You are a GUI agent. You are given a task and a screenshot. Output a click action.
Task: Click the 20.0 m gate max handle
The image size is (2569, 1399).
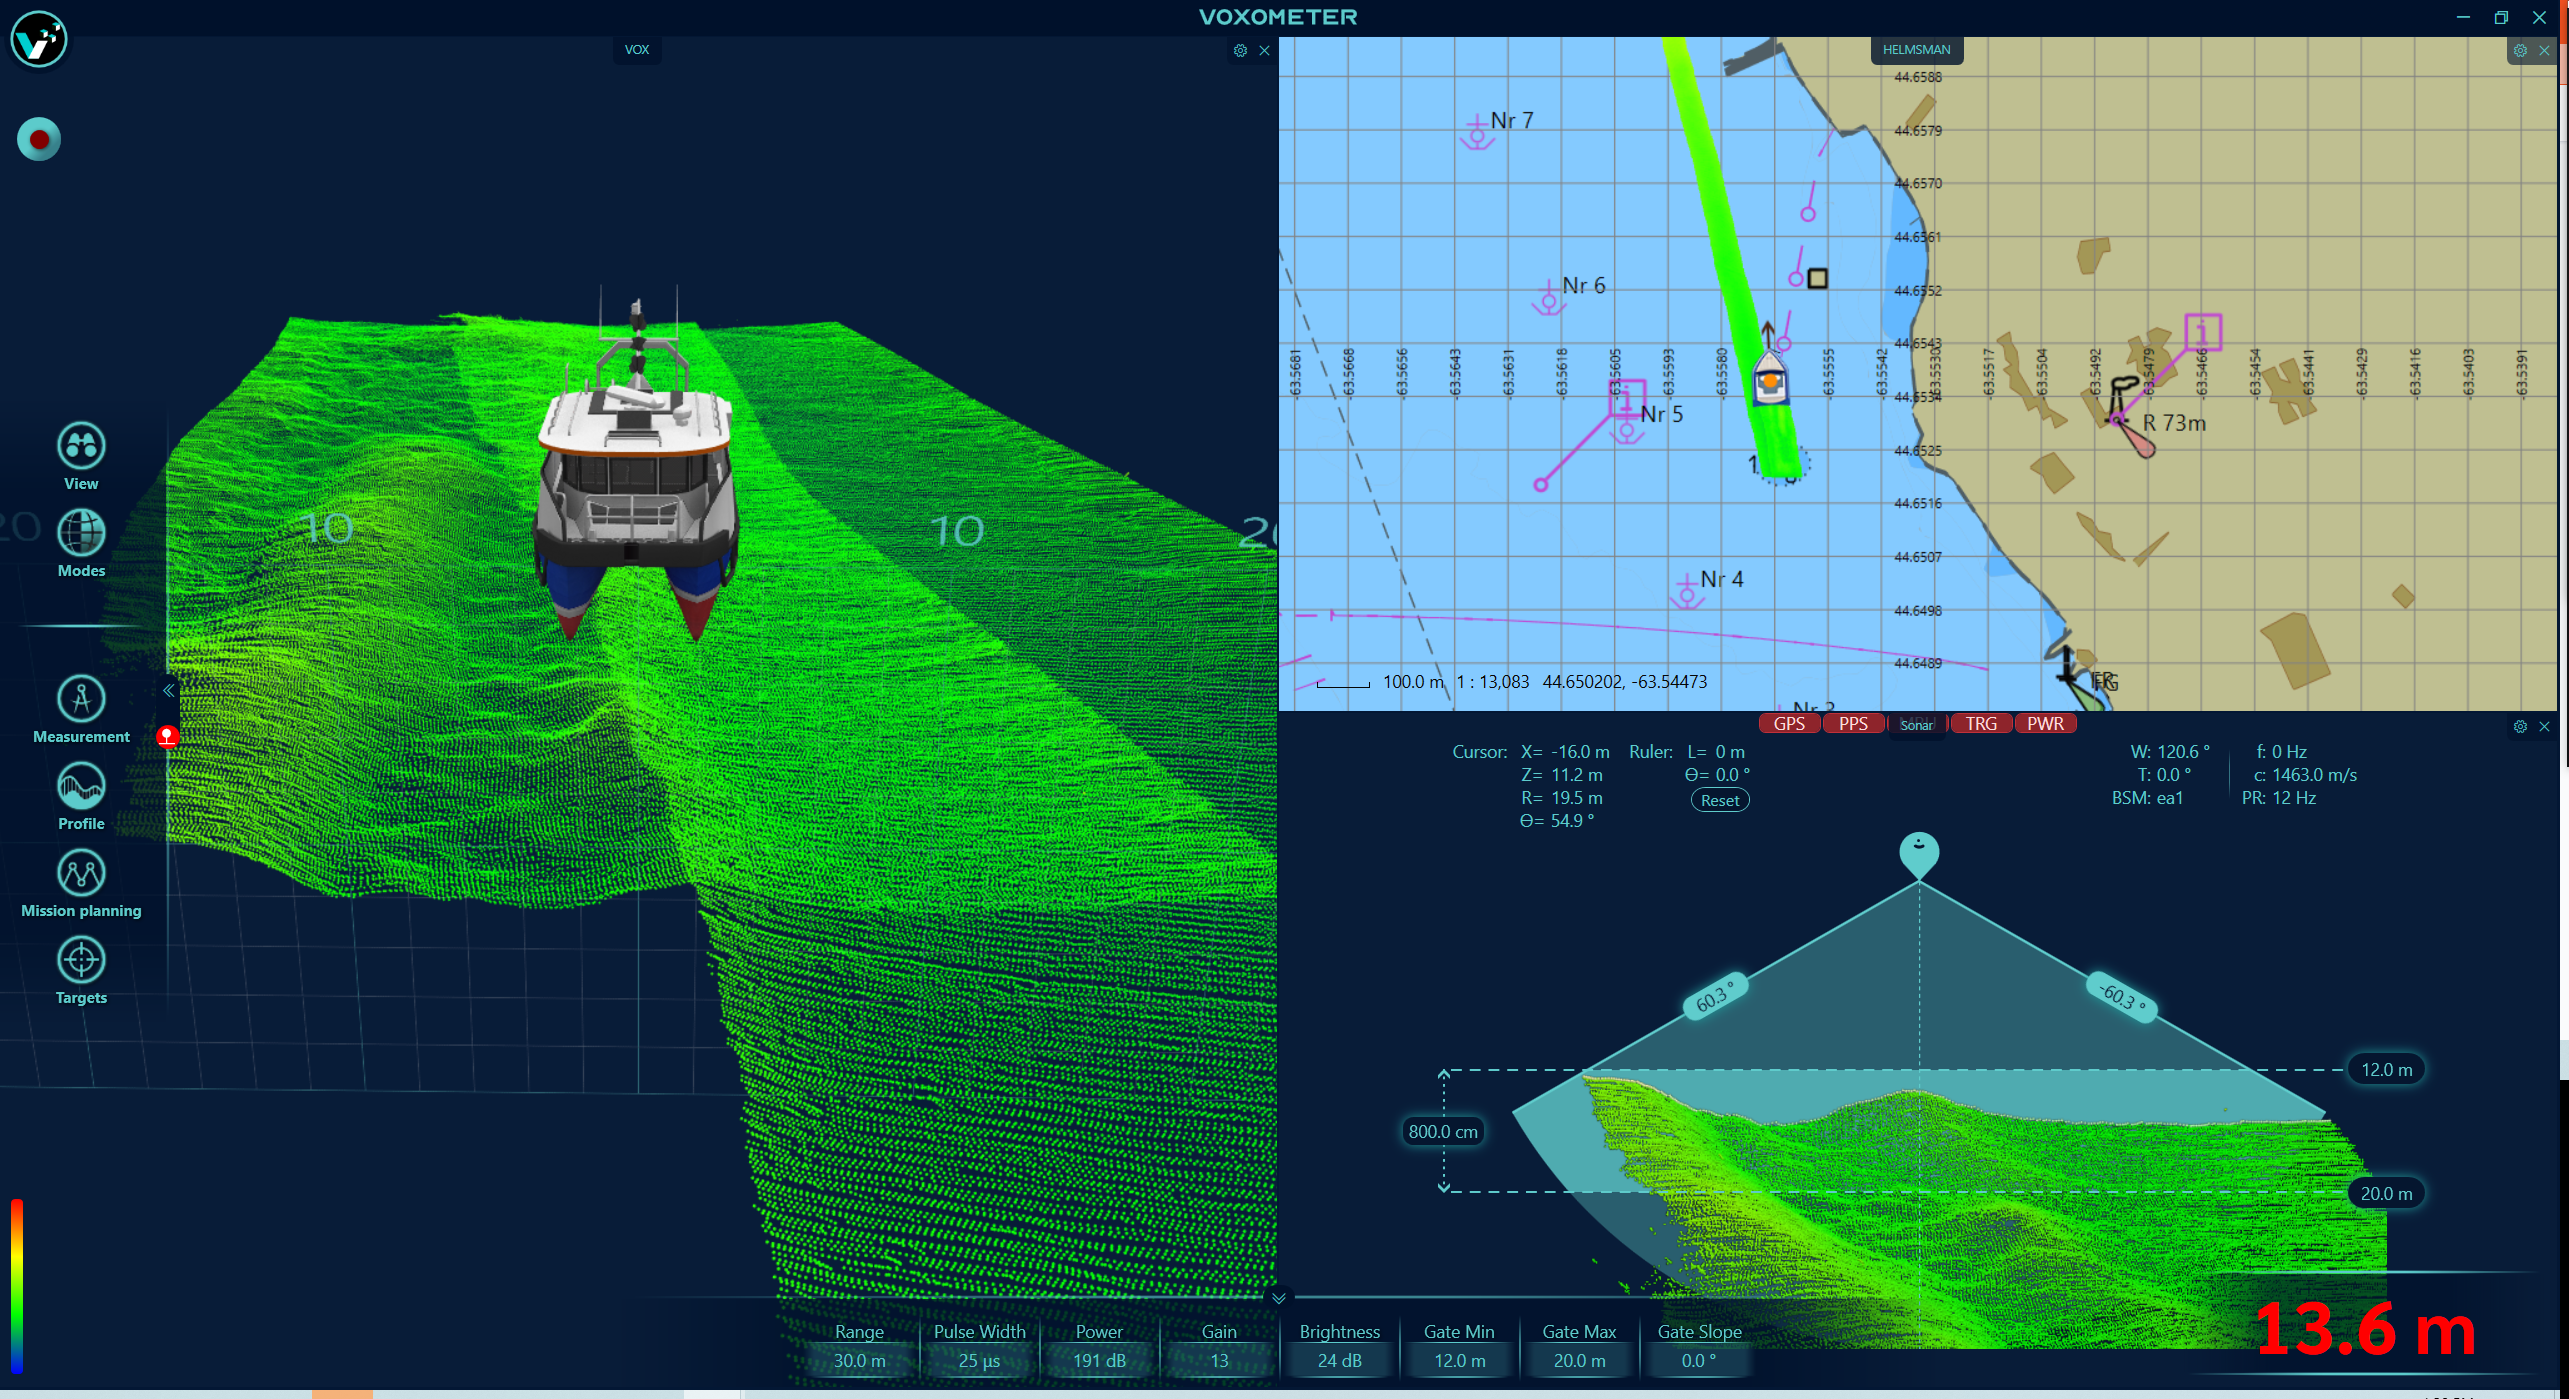(x=2386, y=1194)
